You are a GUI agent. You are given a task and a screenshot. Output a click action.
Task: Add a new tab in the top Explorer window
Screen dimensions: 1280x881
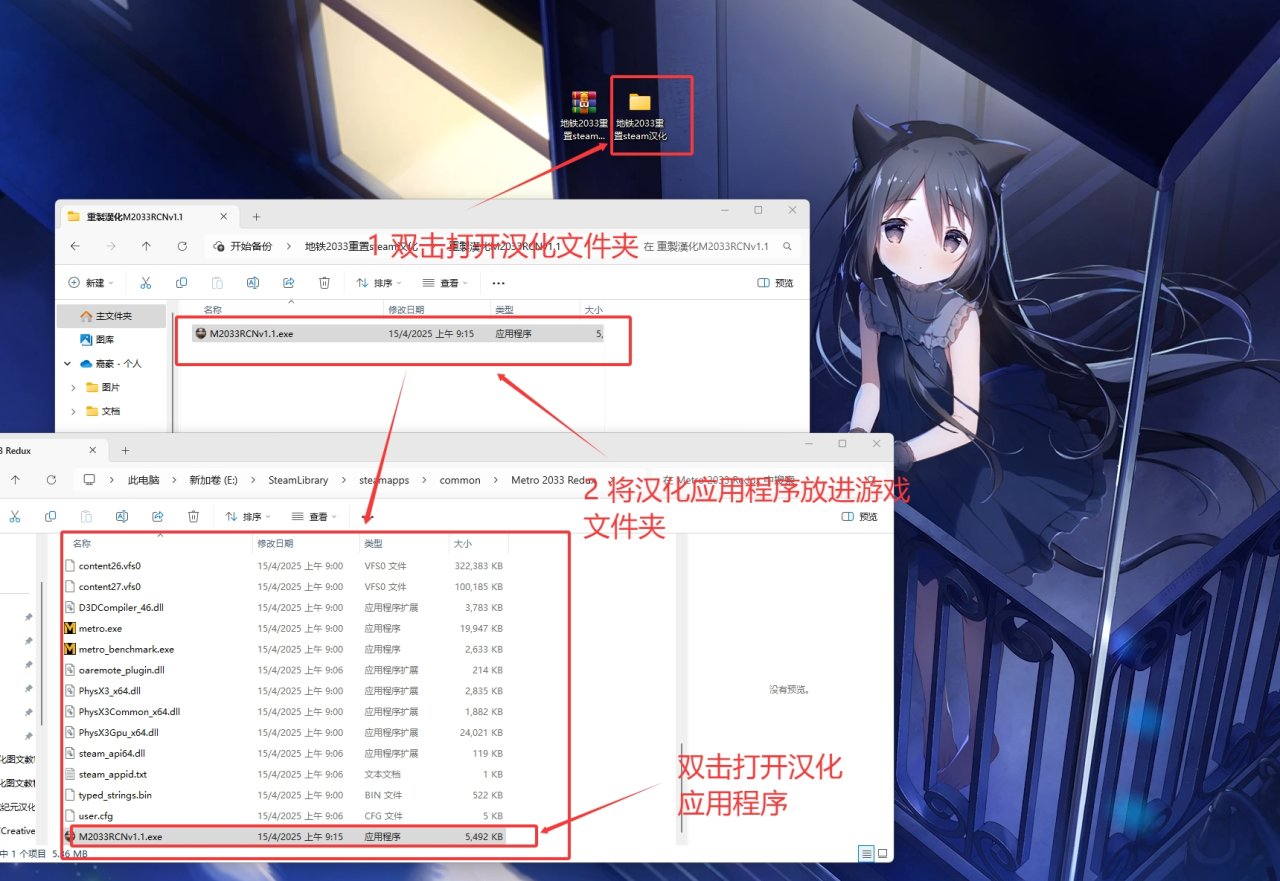(256, 216)
